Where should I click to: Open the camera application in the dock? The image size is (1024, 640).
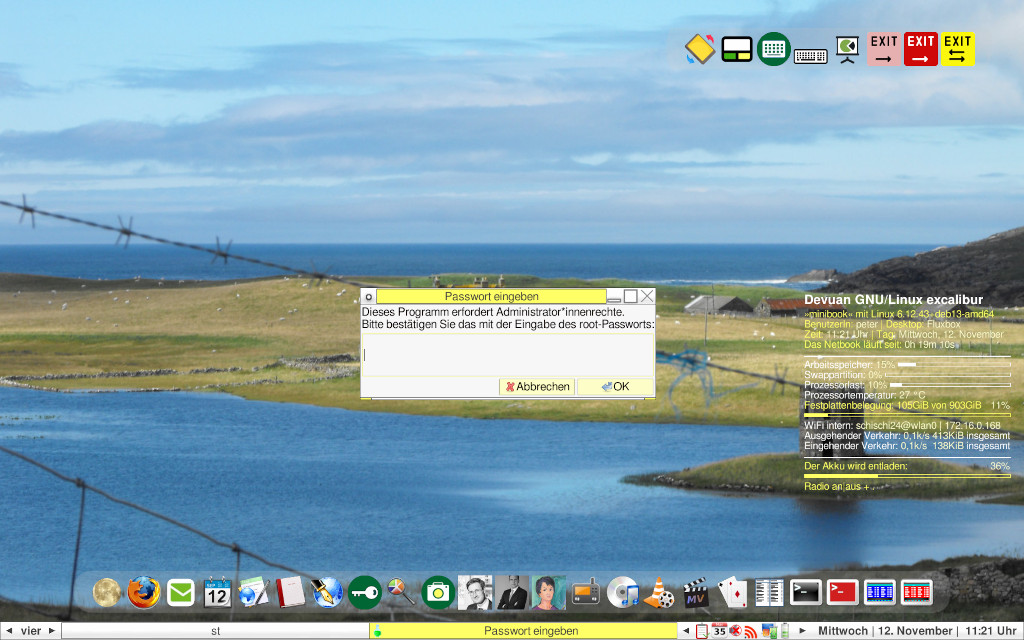[x=438, y=591]
